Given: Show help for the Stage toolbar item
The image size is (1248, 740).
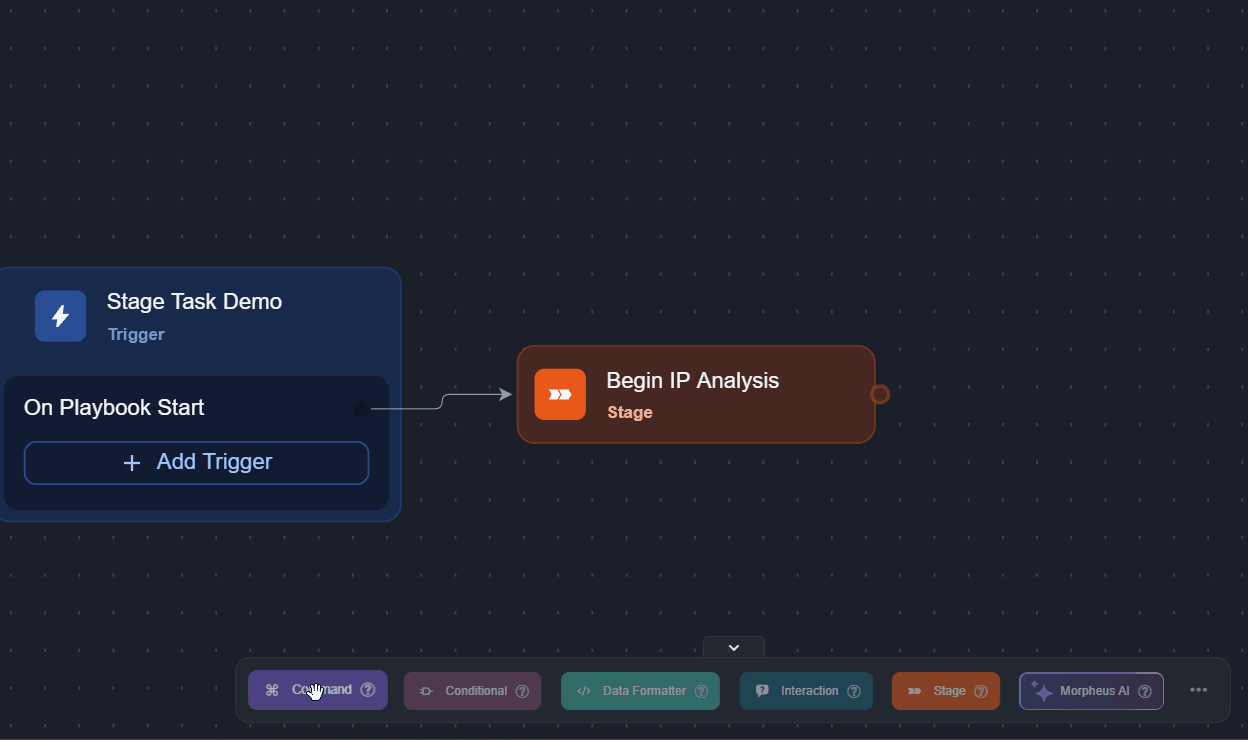Looking at the screenshot, I should (x=981, y=691).
